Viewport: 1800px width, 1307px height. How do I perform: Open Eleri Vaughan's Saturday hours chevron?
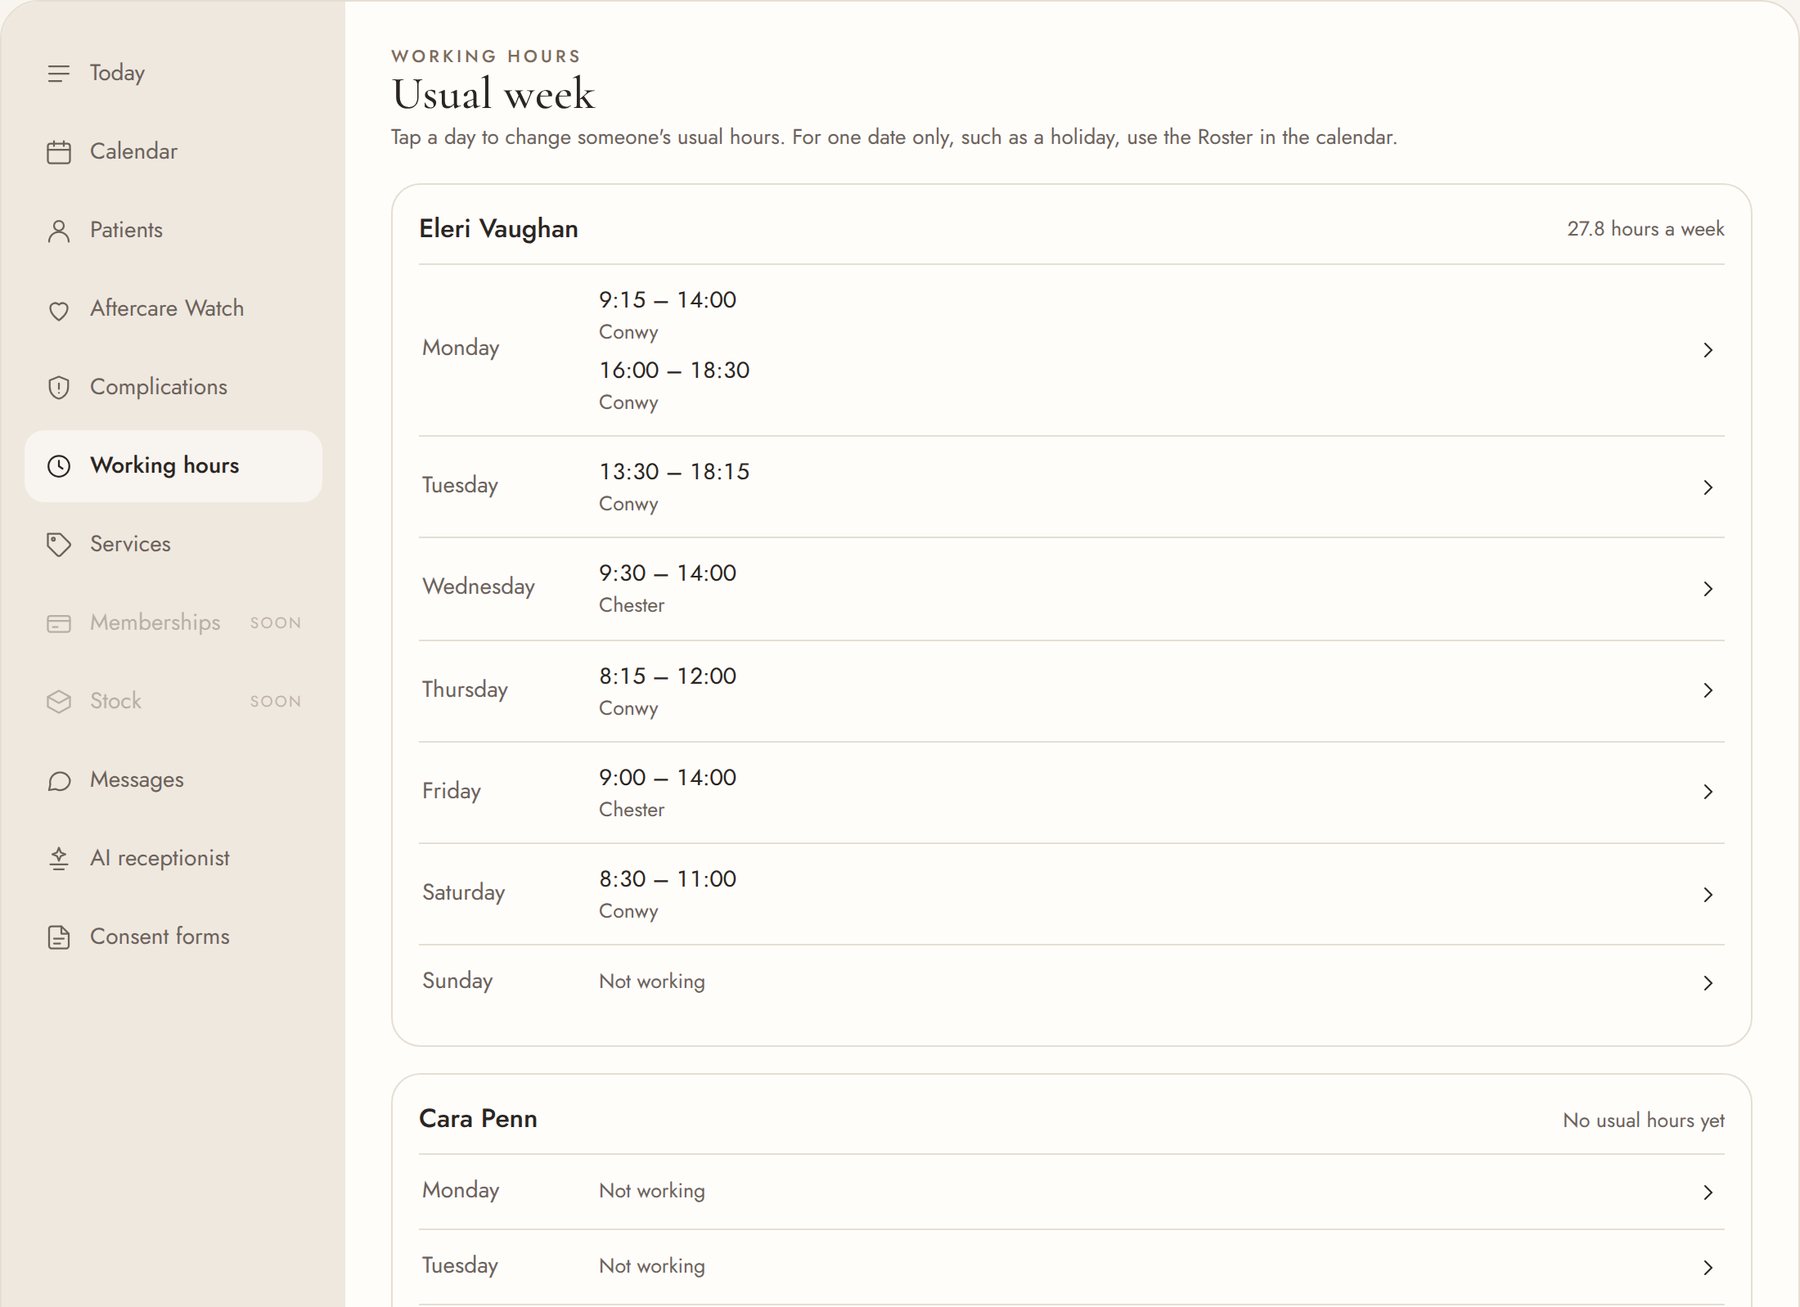(x=1708, y=894)
